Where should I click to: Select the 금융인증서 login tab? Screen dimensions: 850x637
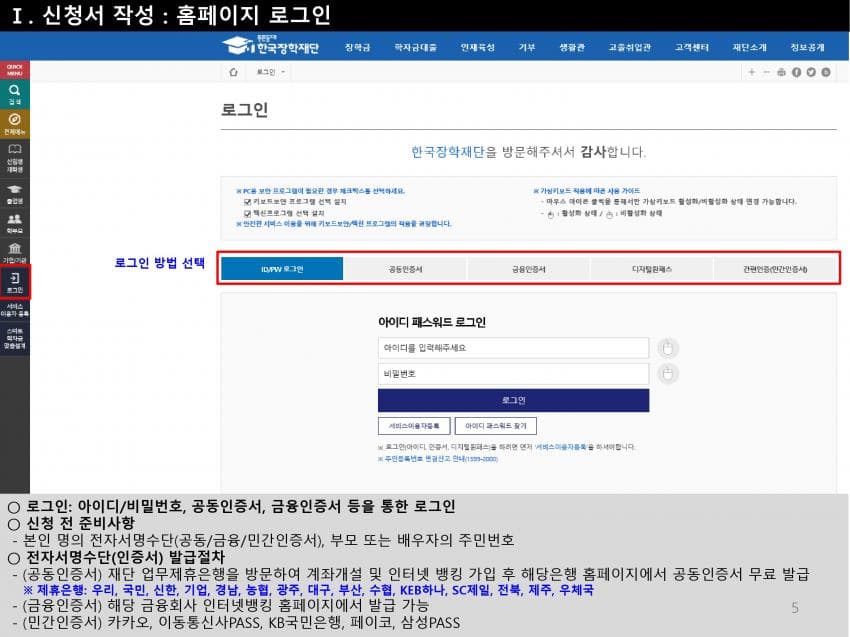(x=528, y=269)
